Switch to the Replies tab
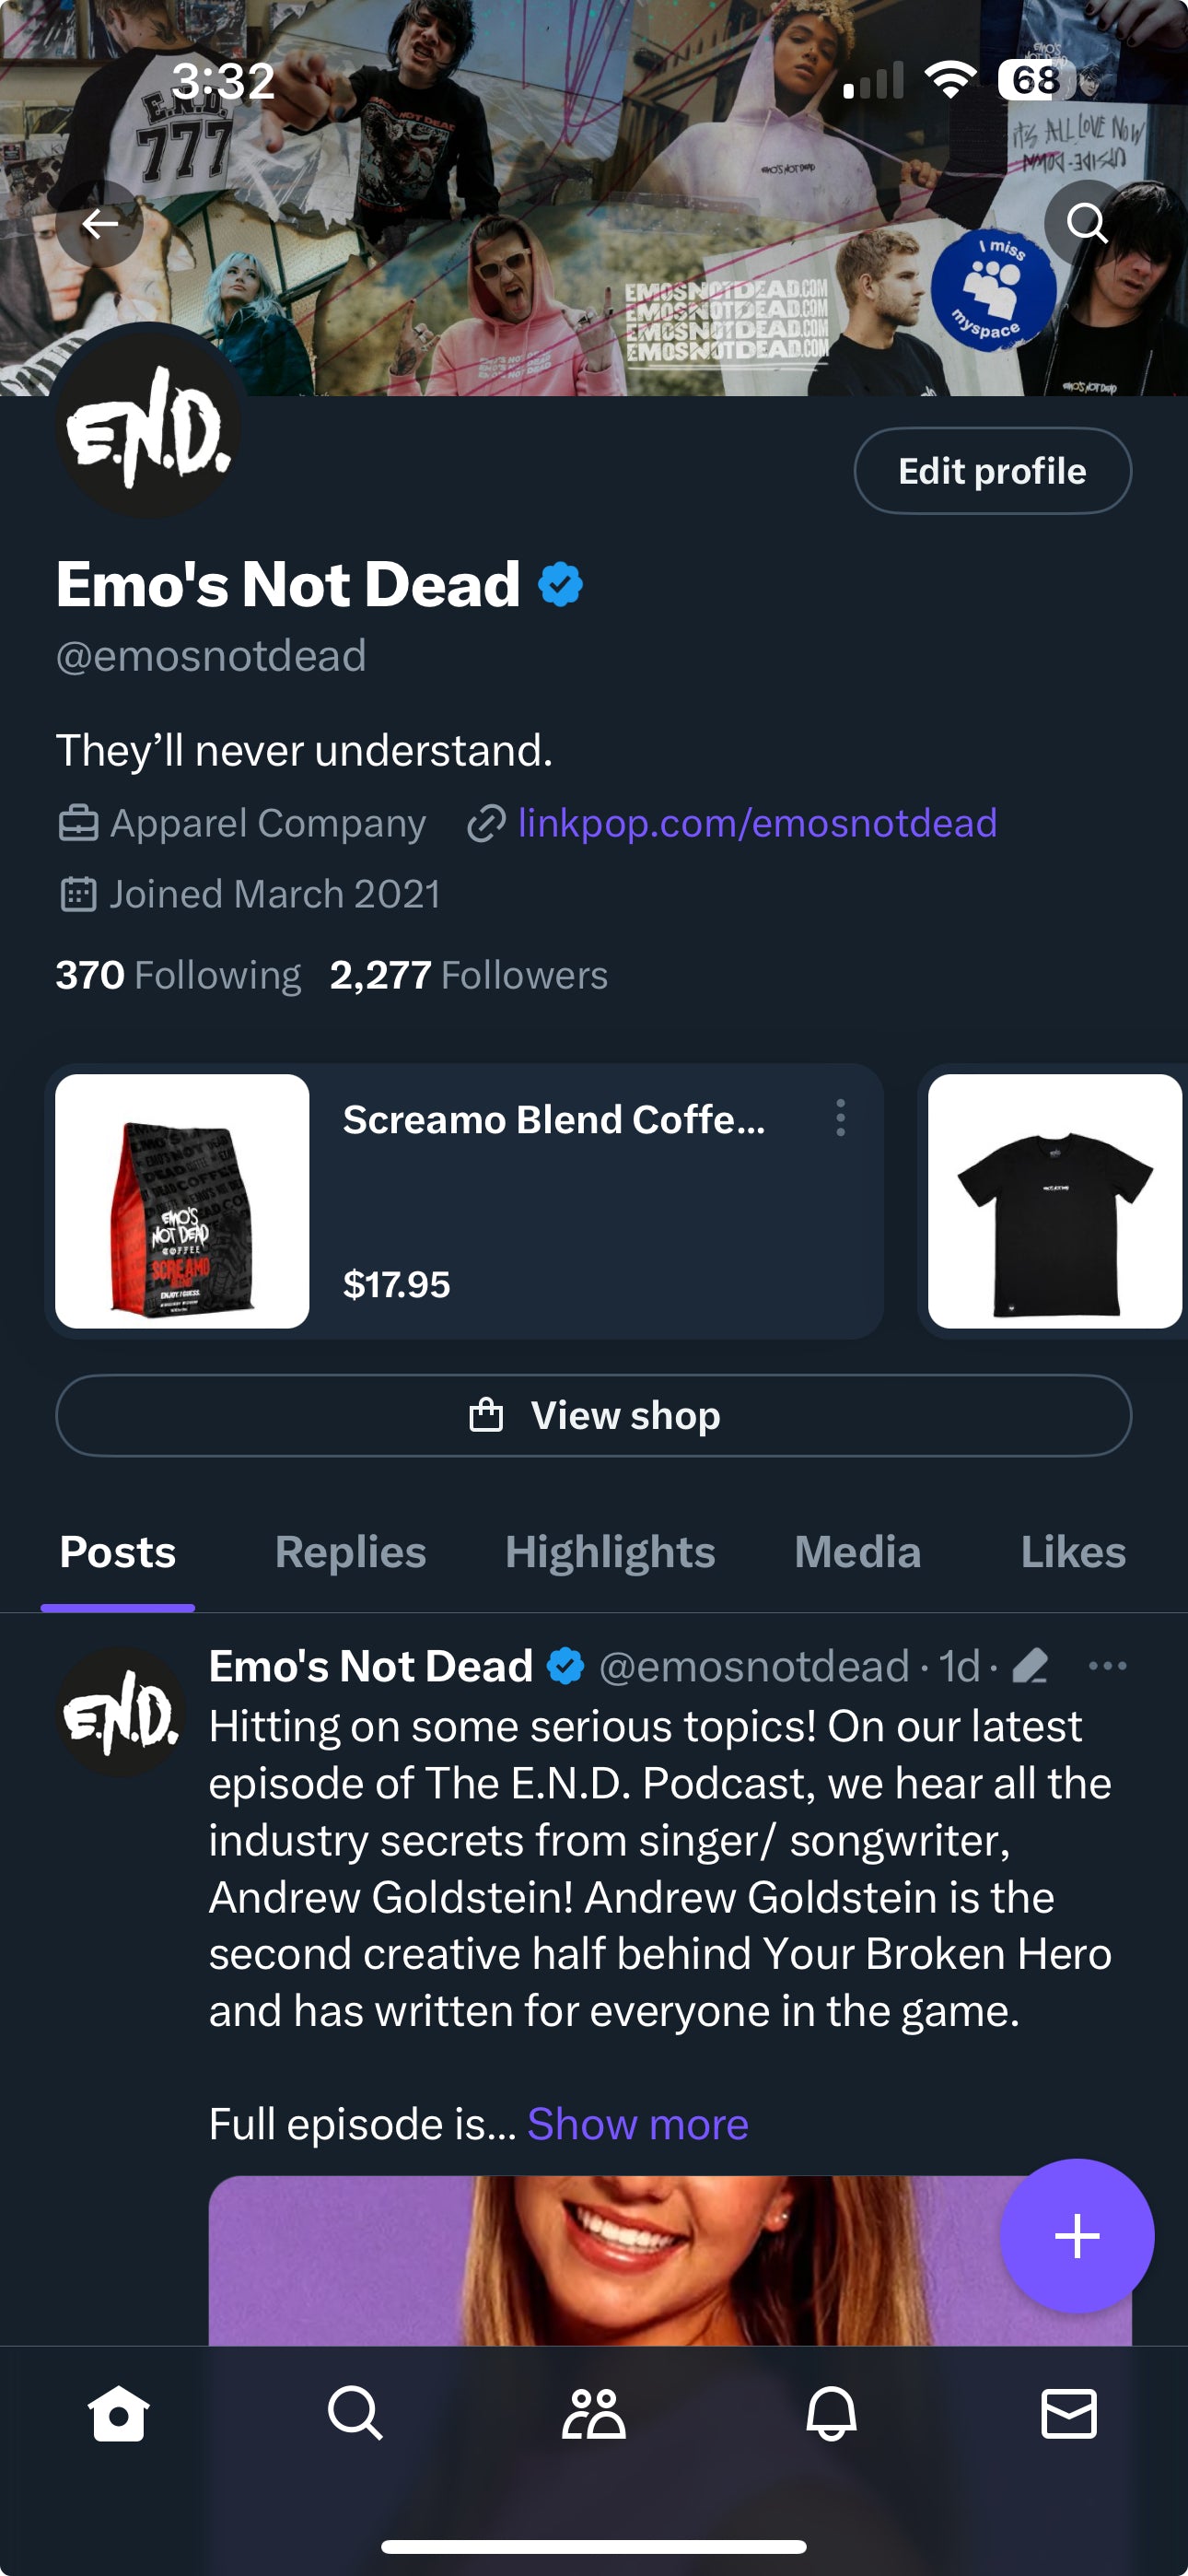 (350, 1552)
